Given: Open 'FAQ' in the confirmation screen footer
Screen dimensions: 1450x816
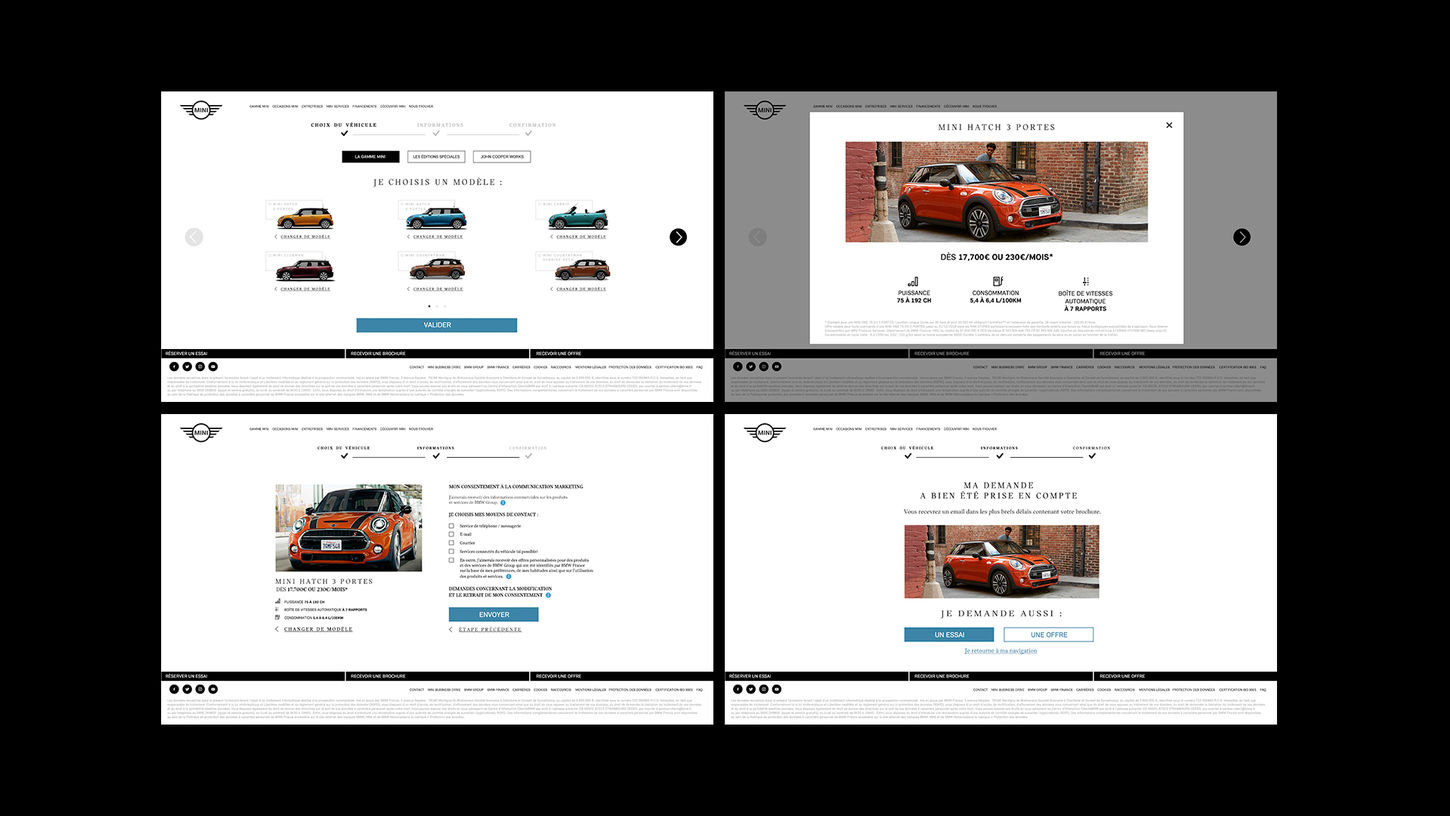Looking at the screenshot, I should (x=1264, y=690).
